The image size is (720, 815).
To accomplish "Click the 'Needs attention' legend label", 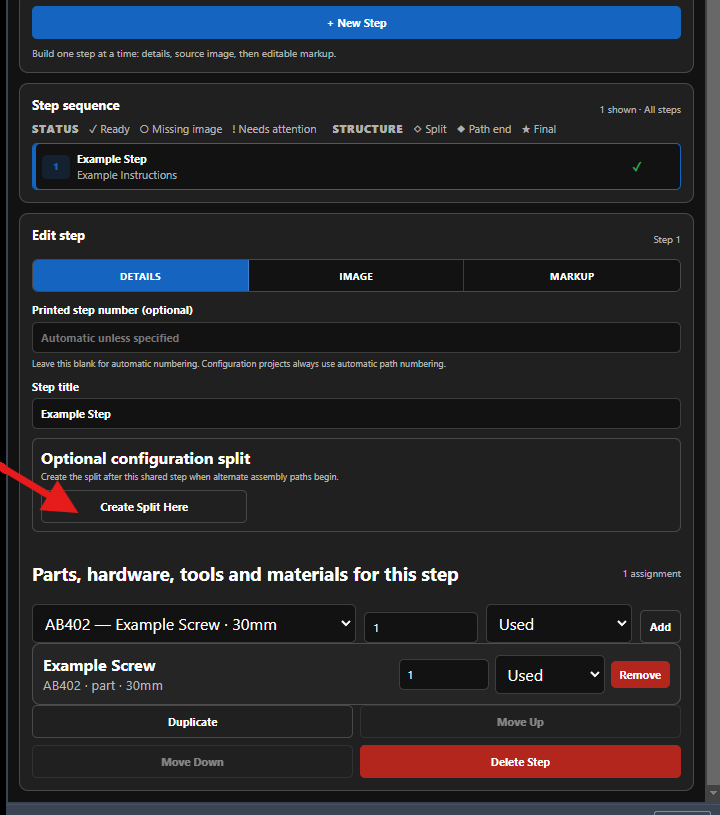I will 274,129.
